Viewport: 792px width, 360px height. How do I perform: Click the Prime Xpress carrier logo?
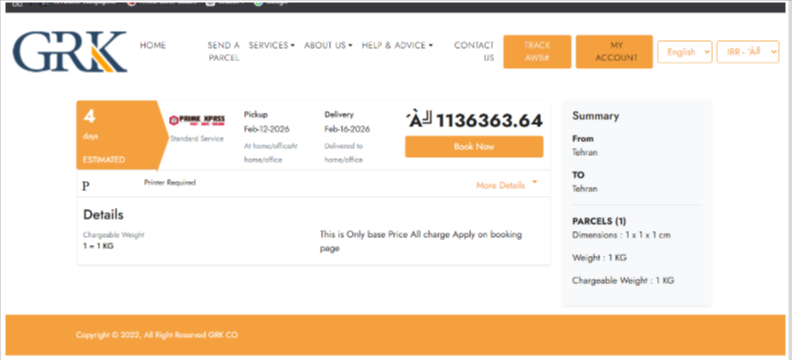click(x=197, y=121)
